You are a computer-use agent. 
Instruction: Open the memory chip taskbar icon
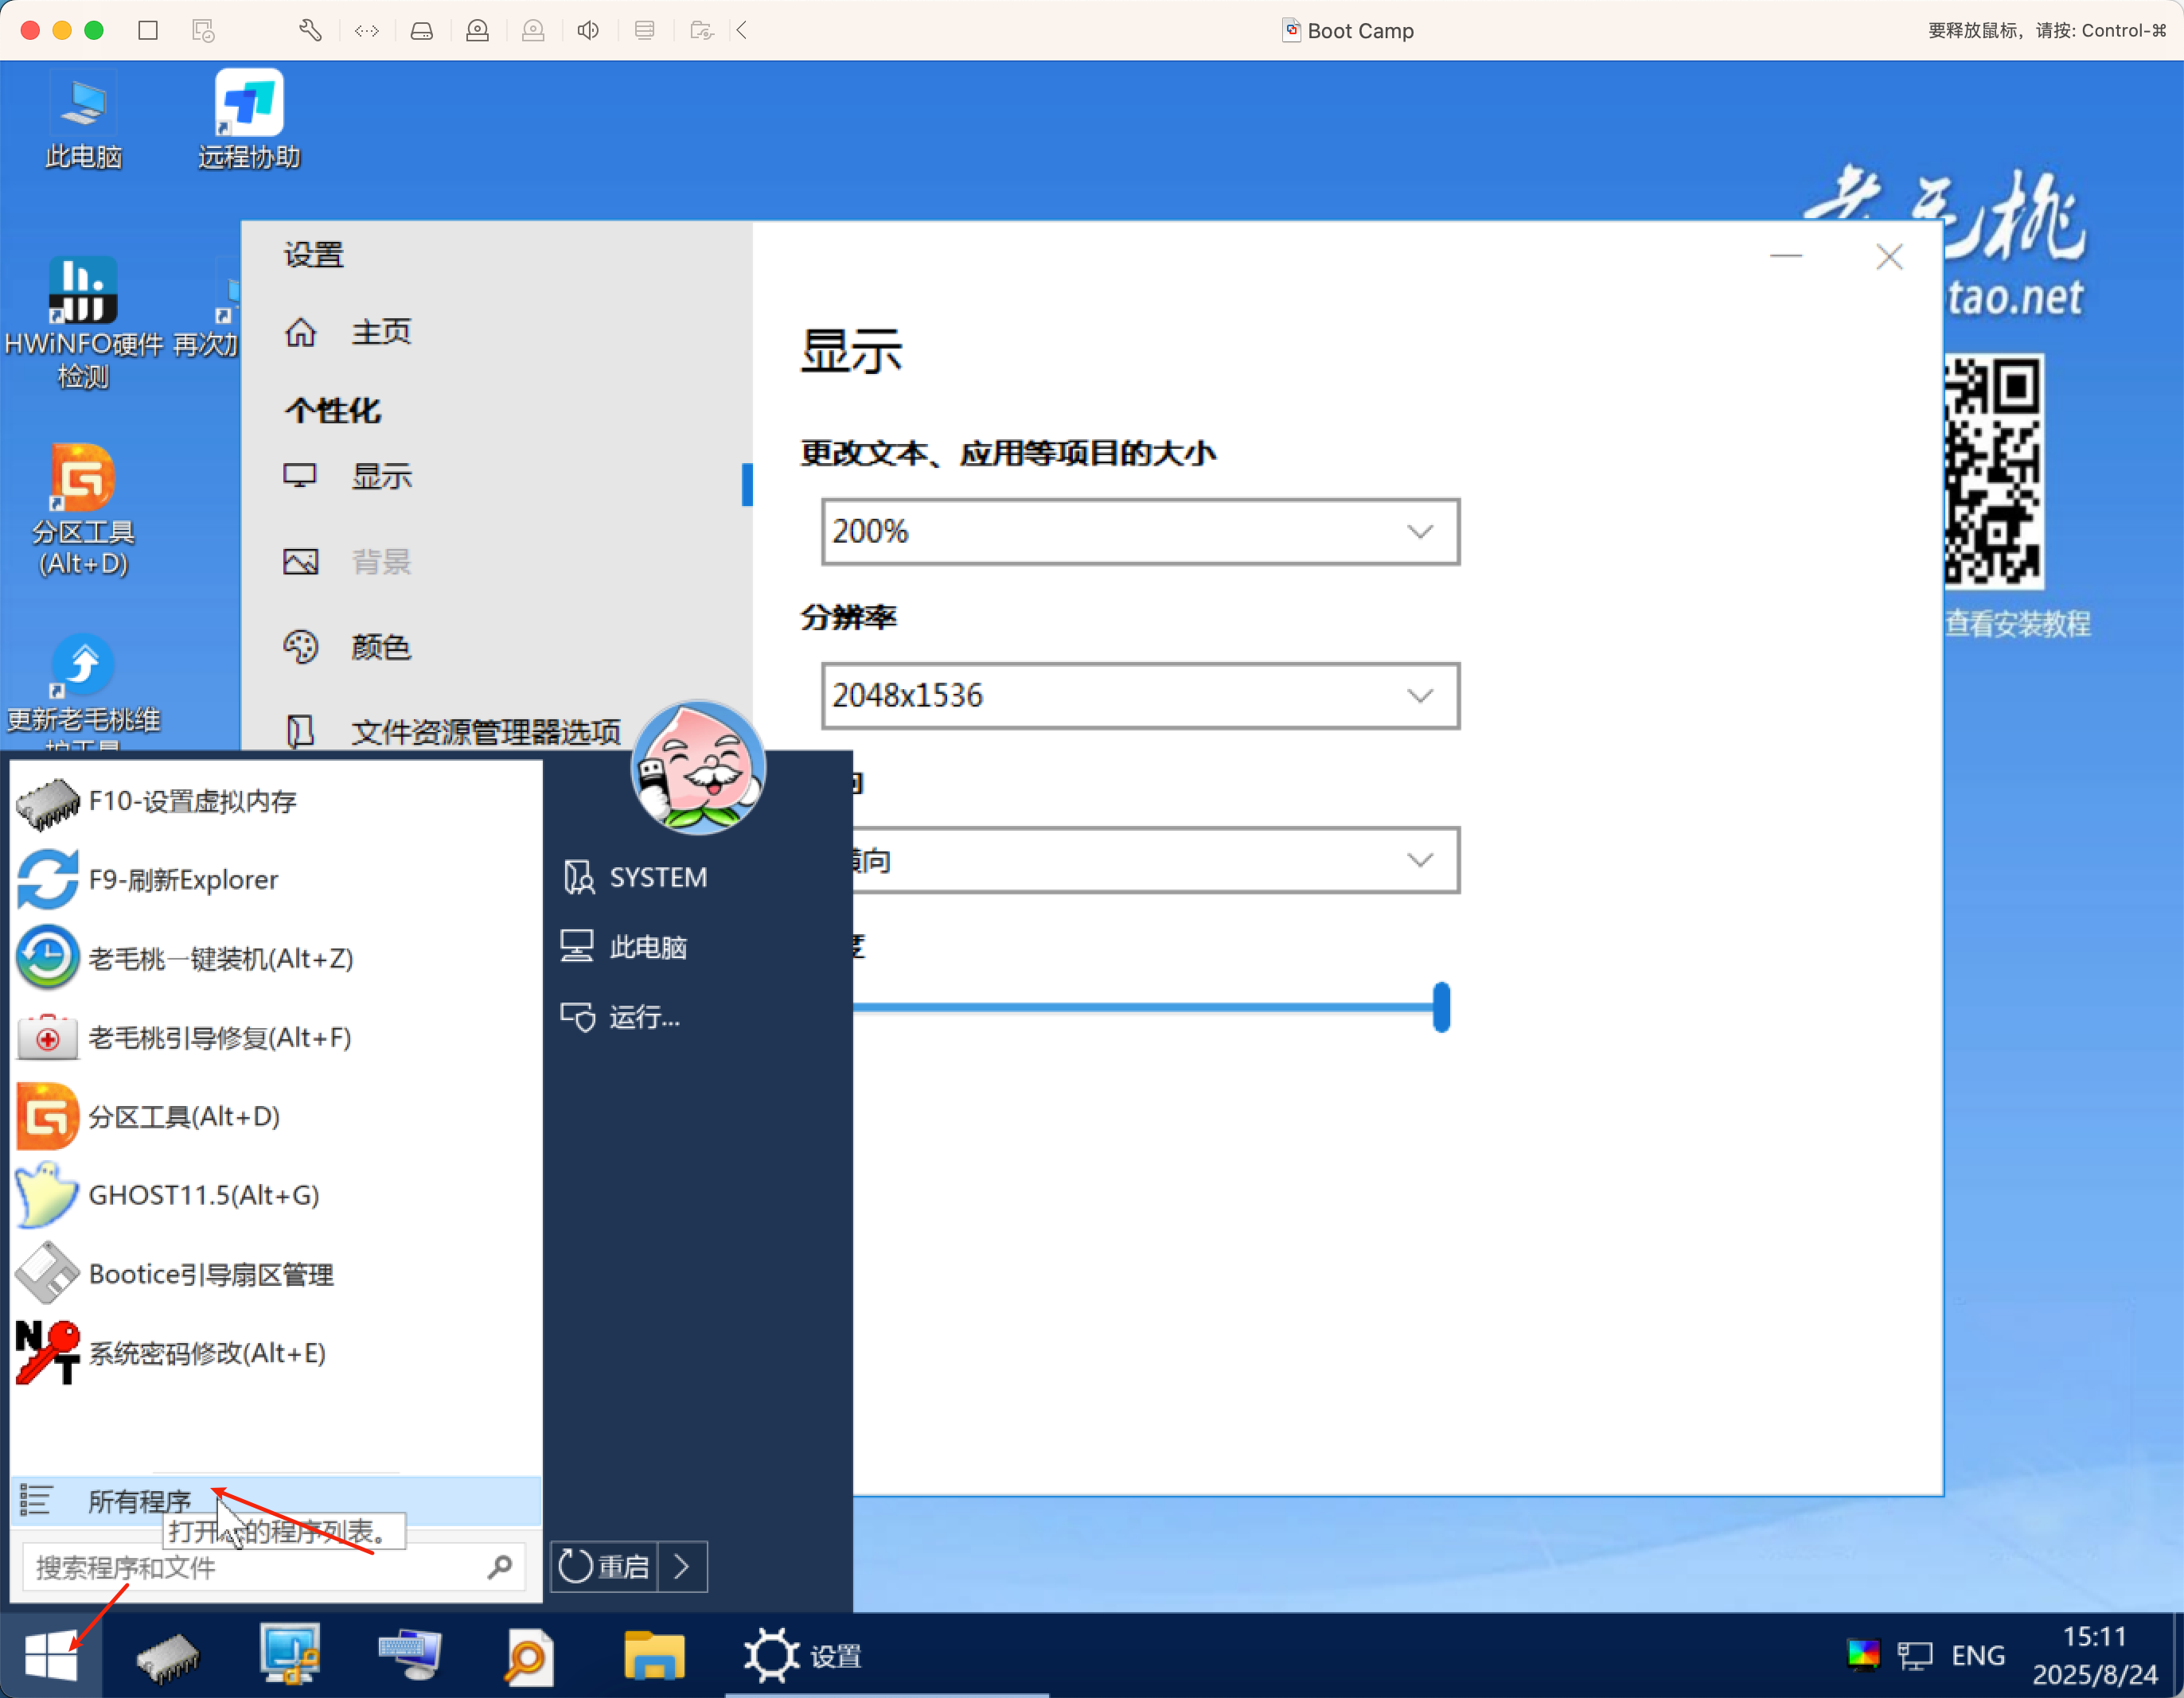(167, 1657)
